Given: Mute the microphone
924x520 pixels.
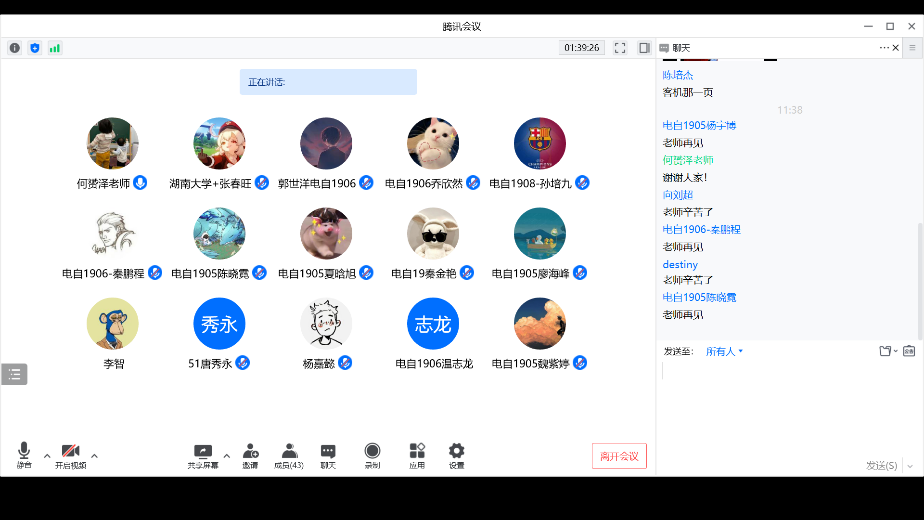Looking at the screenshot, I should coord(24,455).
